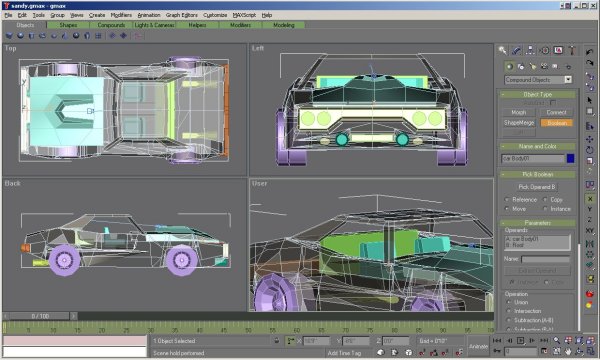Select the Copy radio option under Pick Boolean
This screenshot has width=600, height=360.
point(545,200)
